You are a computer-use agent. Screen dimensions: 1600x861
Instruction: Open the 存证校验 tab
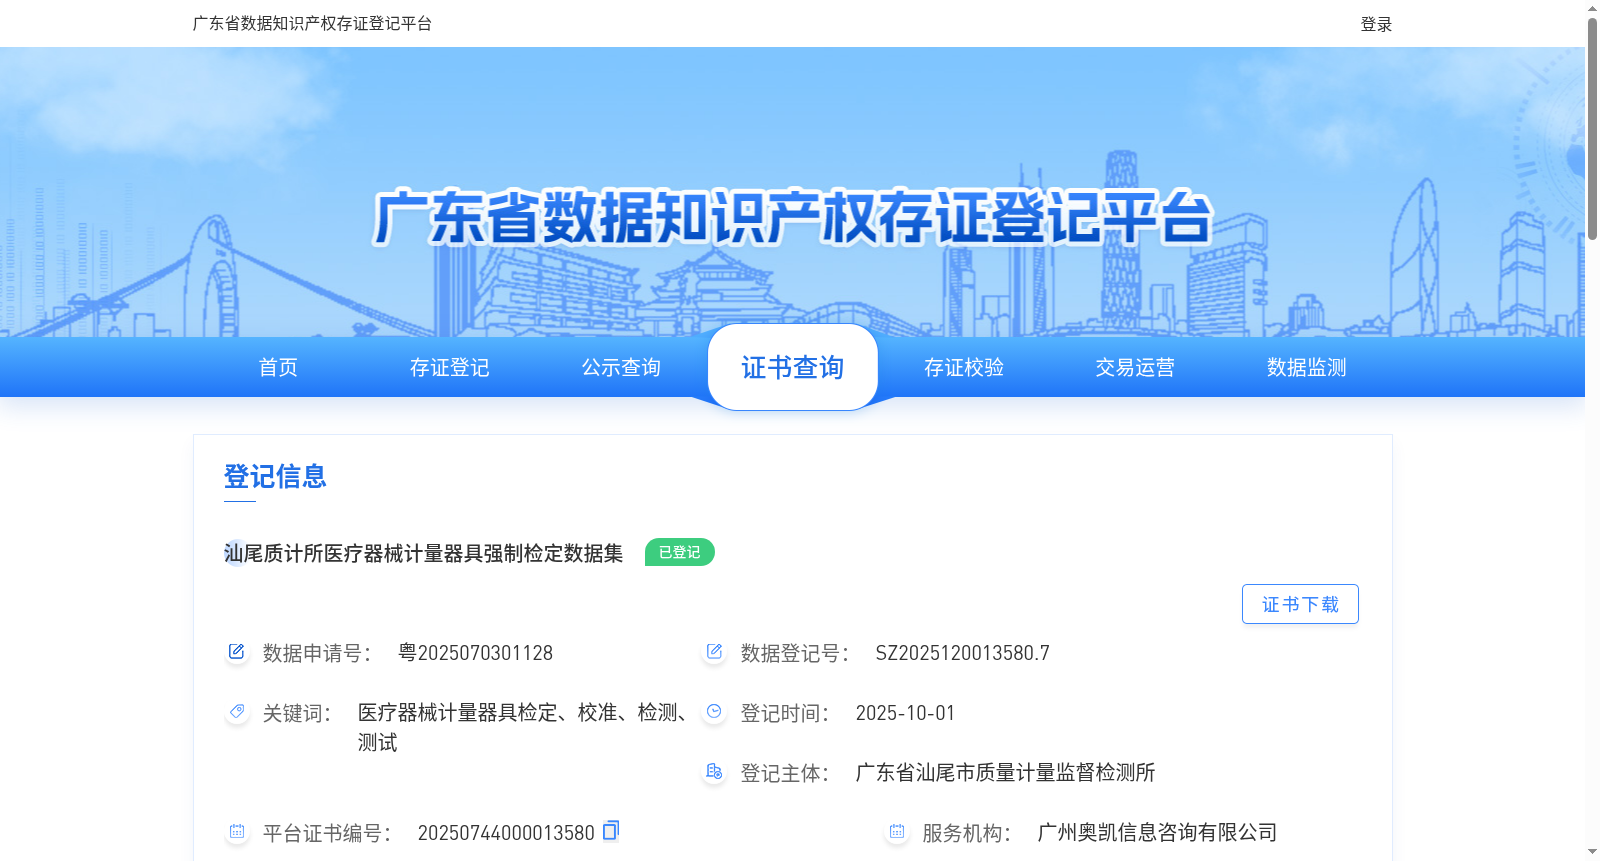(x=964, y=367)
